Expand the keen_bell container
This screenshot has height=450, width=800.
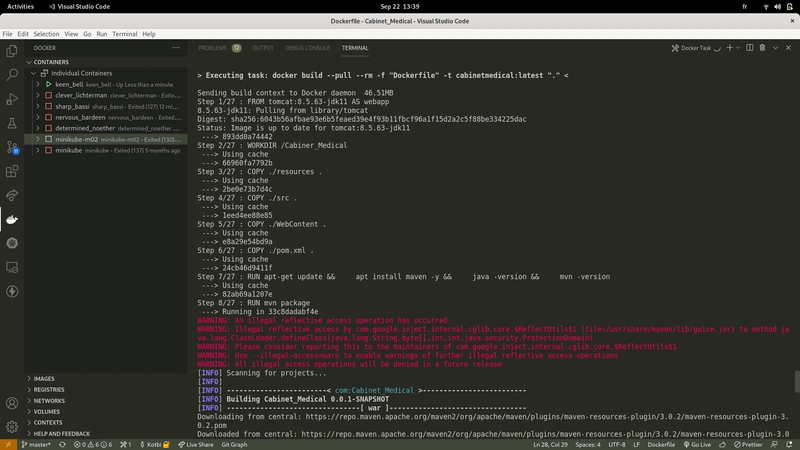click(36, 84)
